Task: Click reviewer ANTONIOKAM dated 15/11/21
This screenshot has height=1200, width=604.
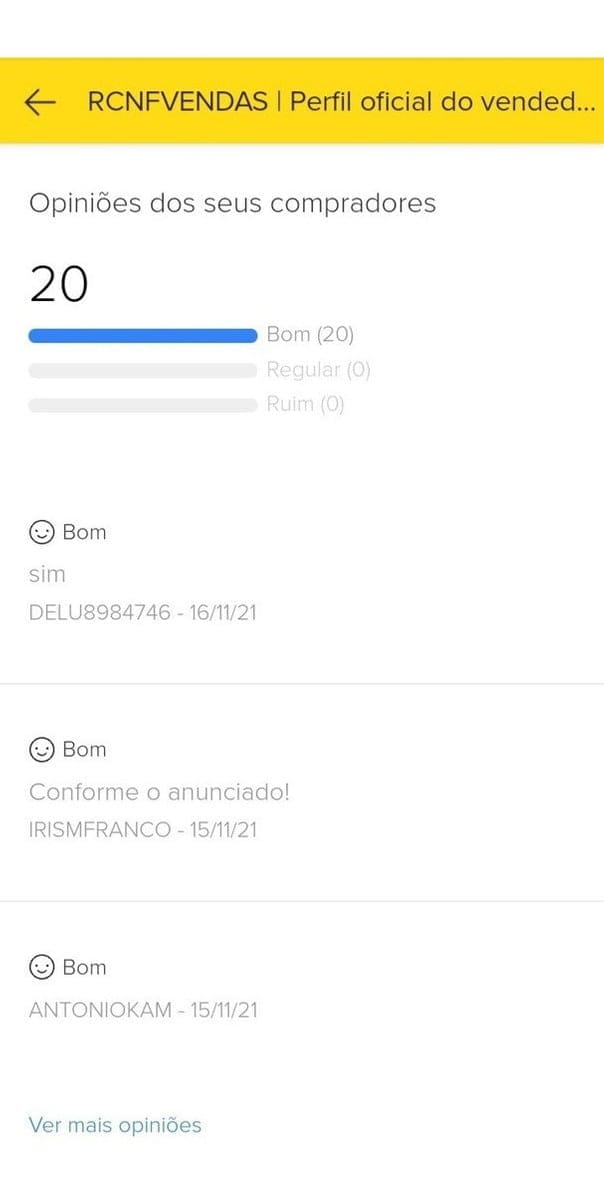Action: pos(143,1010)
